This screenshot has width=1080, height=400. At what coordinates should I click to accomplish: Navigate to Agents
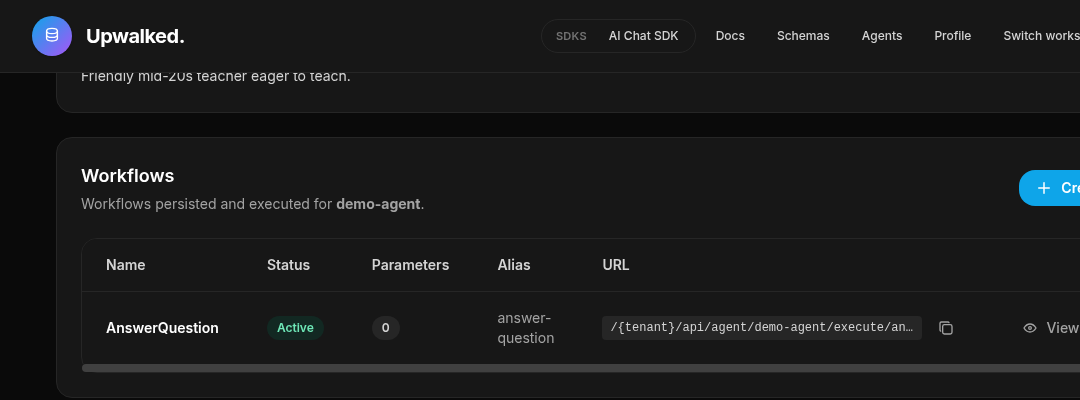(882, 36)
